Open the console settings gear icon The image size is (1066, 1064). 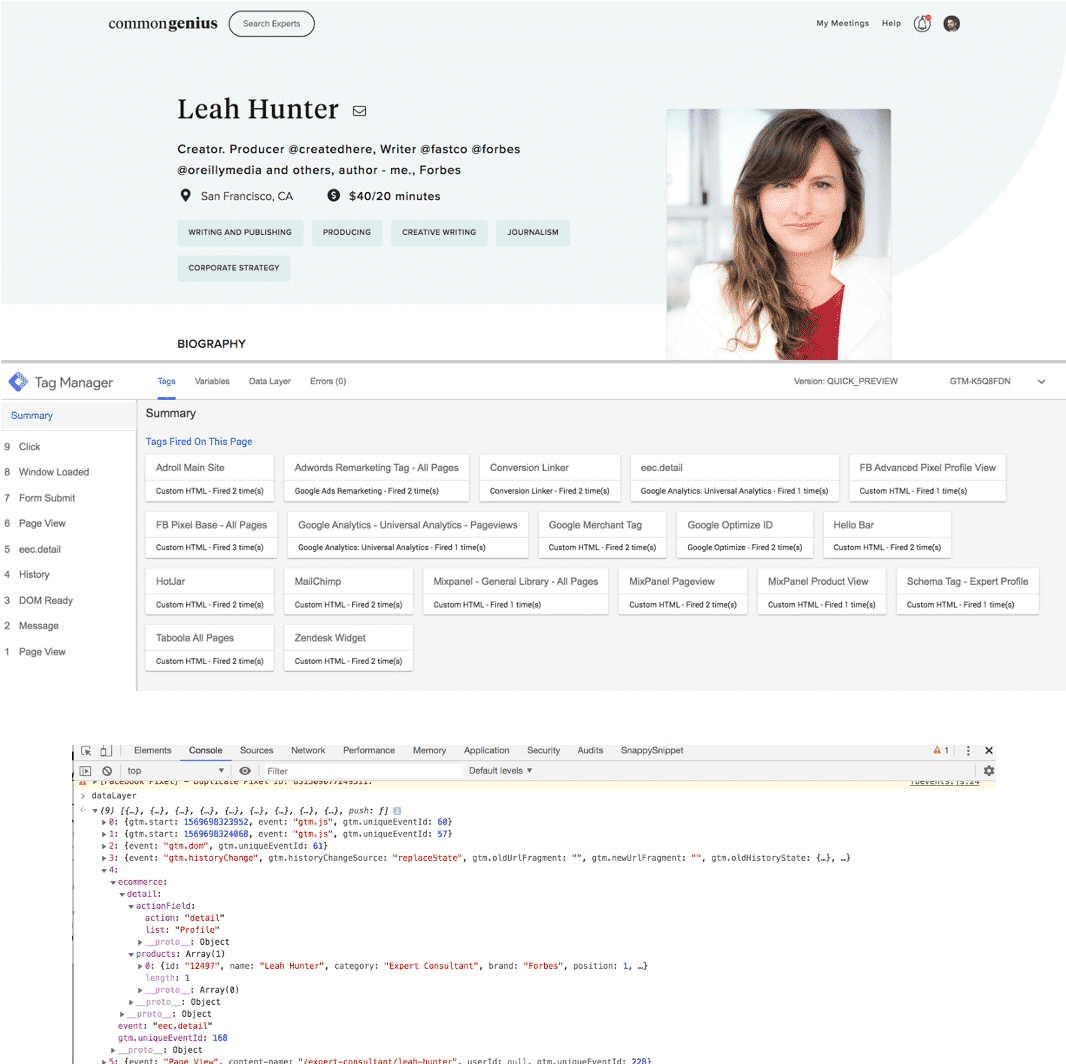[x=988, y=771]
